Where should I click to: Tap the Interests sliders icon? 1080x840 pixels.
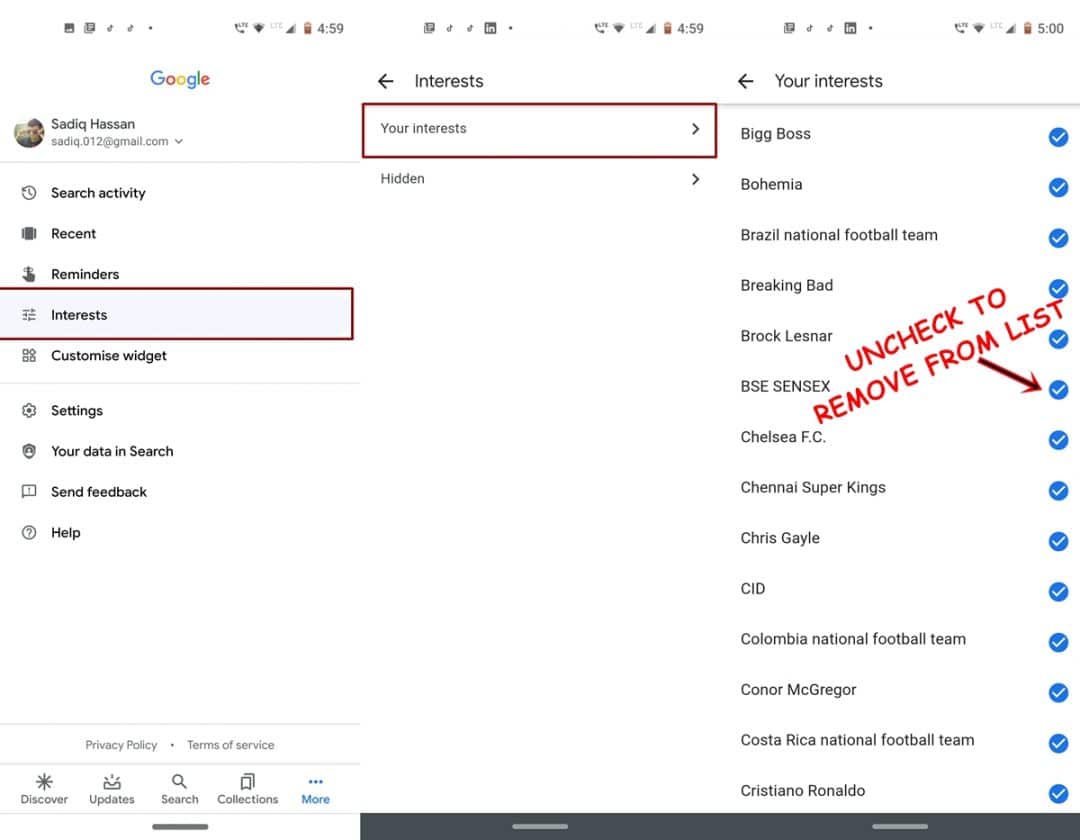(29, 315)
